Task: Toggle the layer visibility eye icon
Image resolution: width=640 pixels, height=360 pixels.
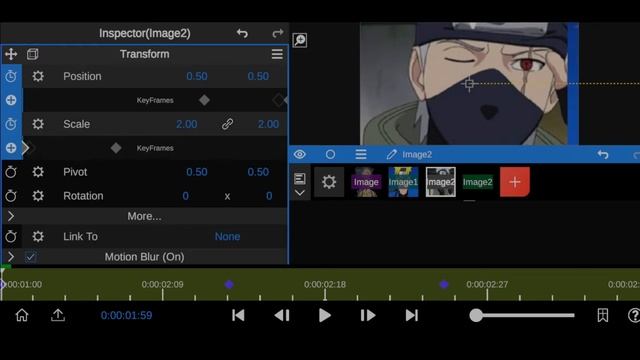Action: coord(300,154)
